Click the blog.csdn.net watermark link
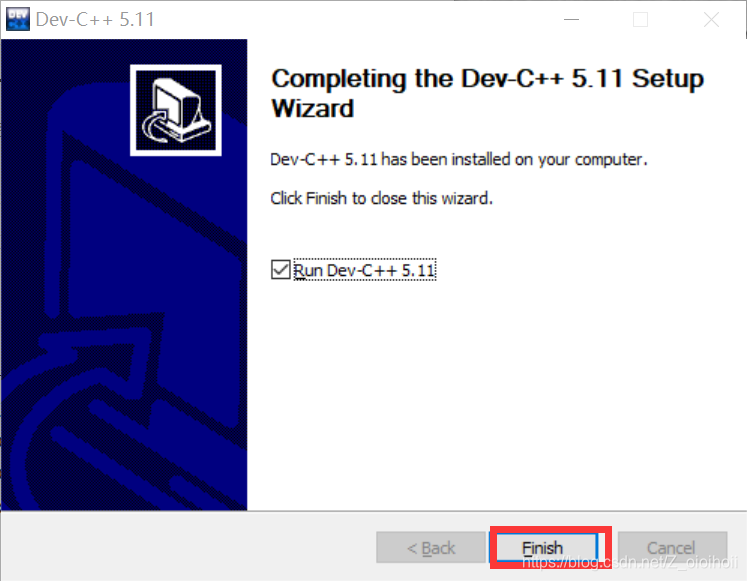 630,563
